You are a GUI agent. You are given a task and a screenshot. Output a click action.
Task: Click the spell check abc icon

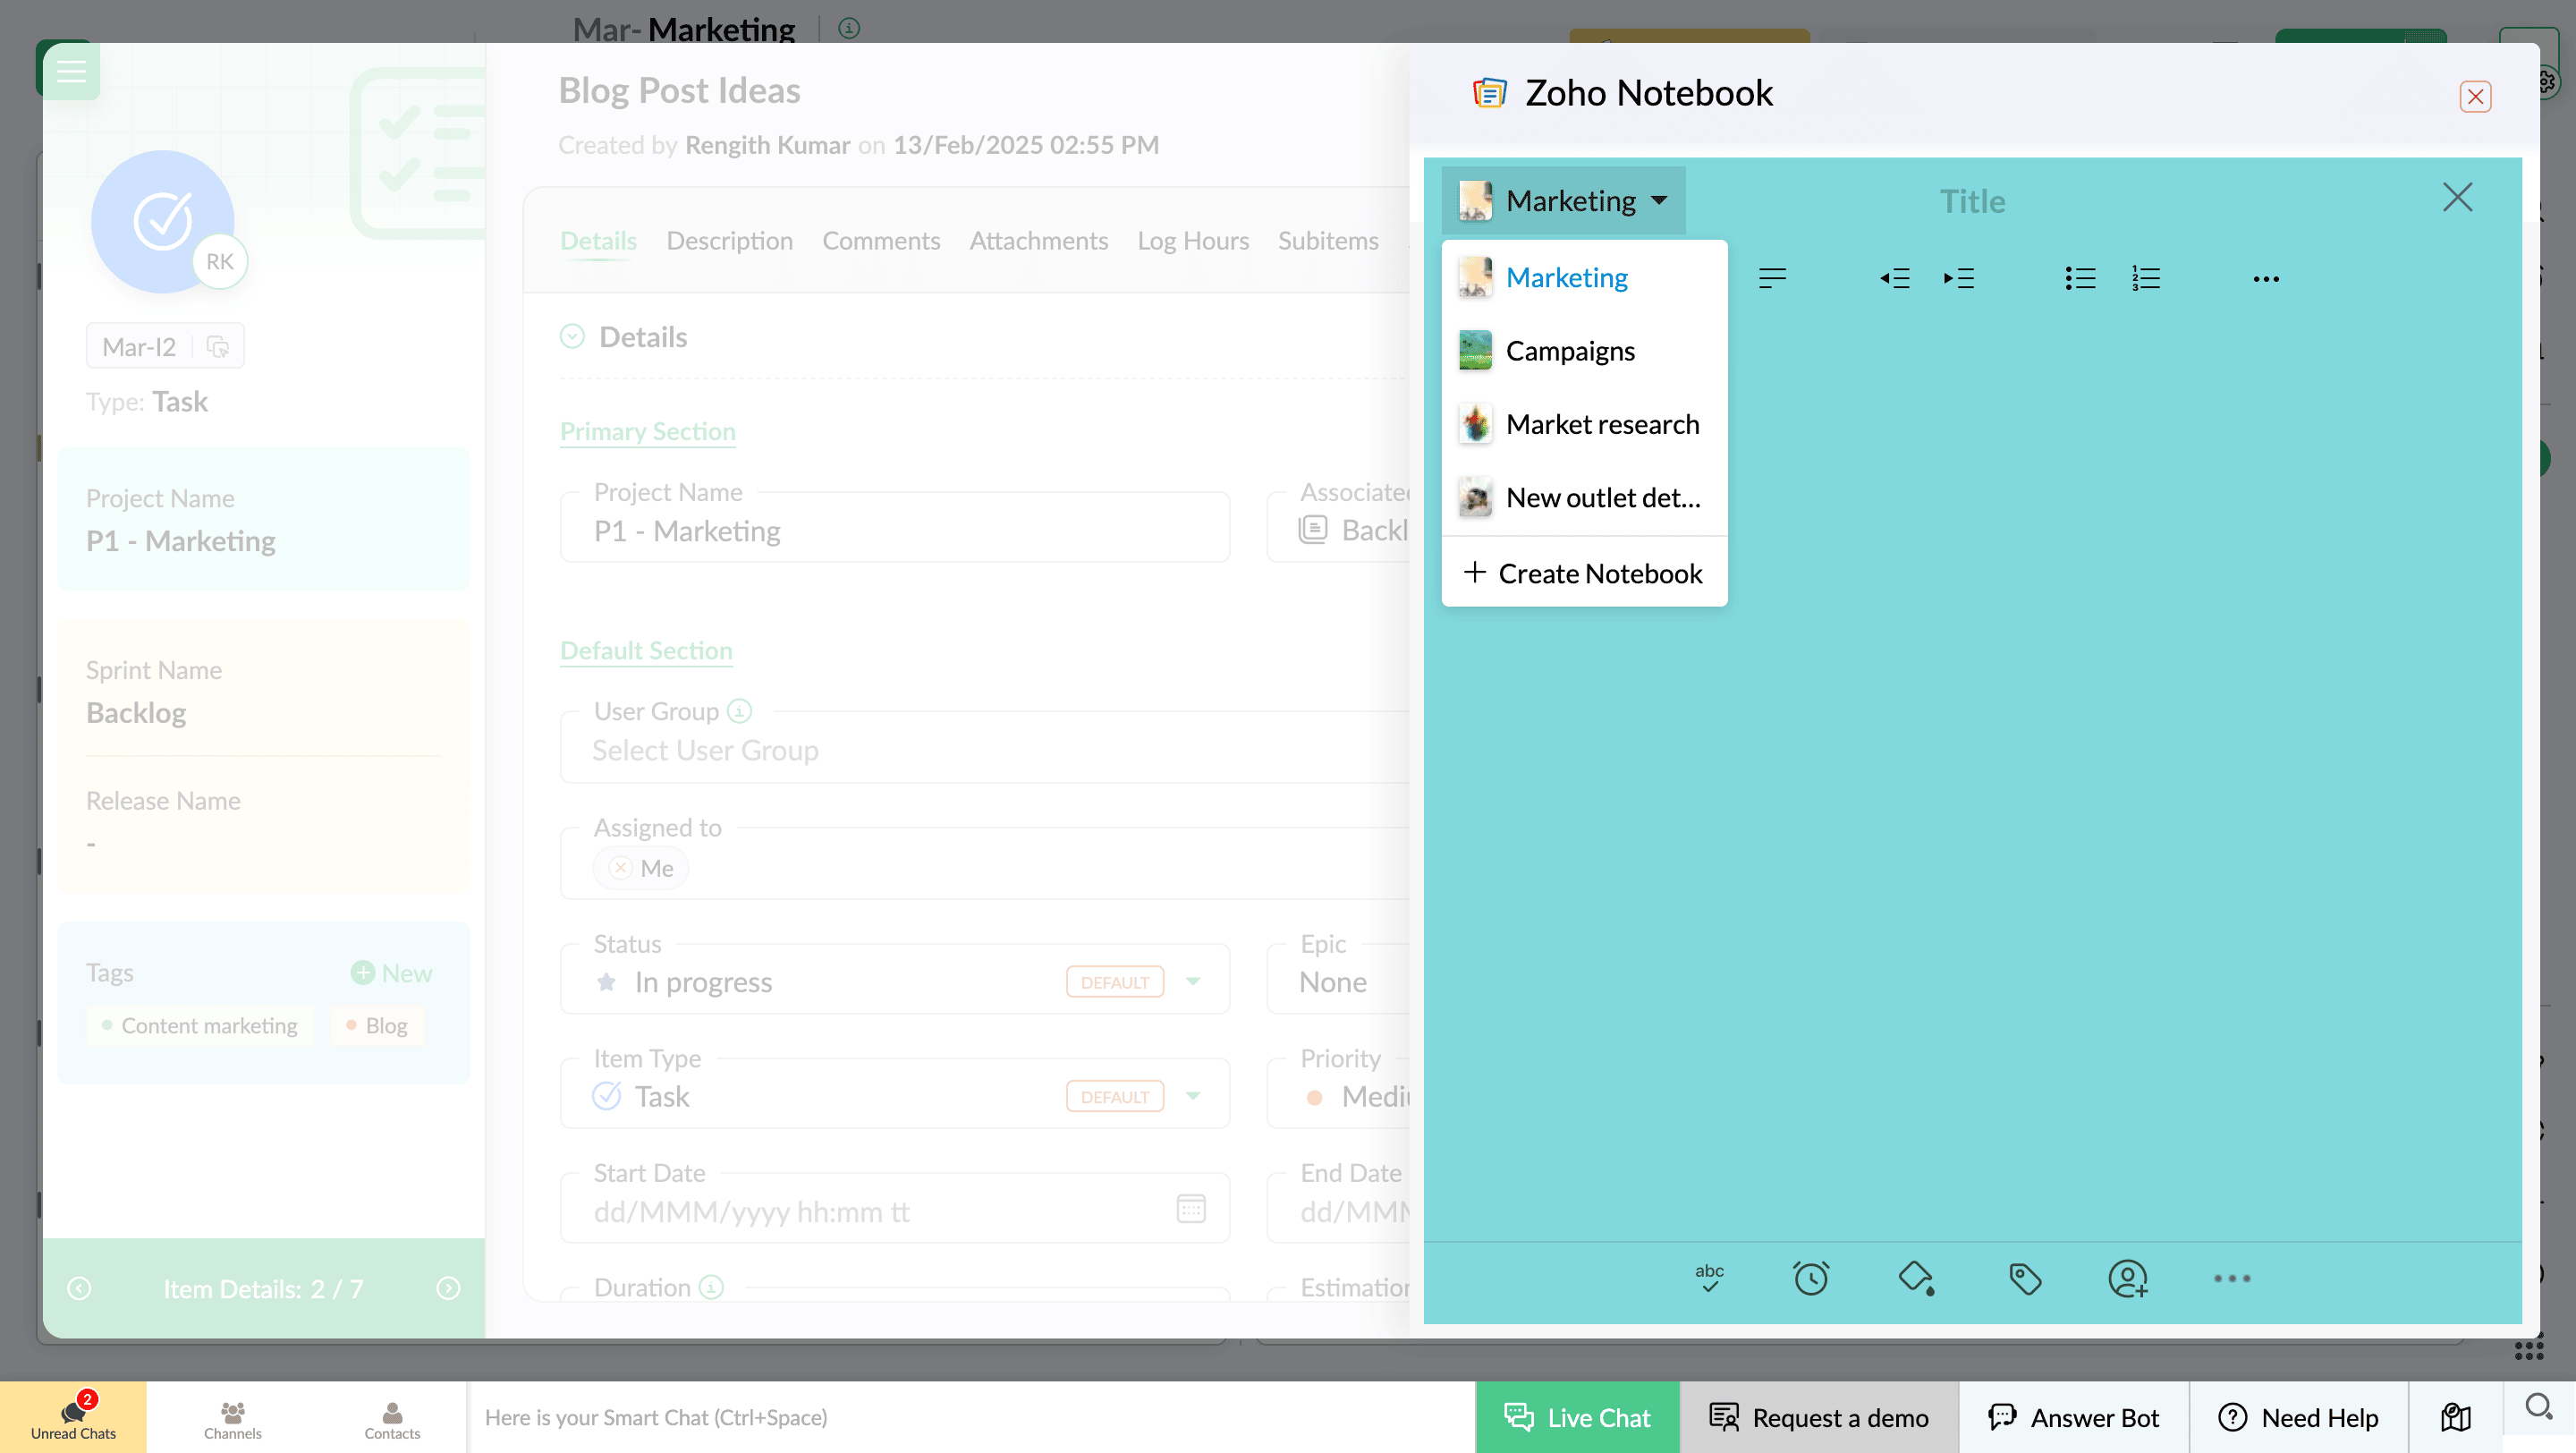[x=1709, y=1277]
